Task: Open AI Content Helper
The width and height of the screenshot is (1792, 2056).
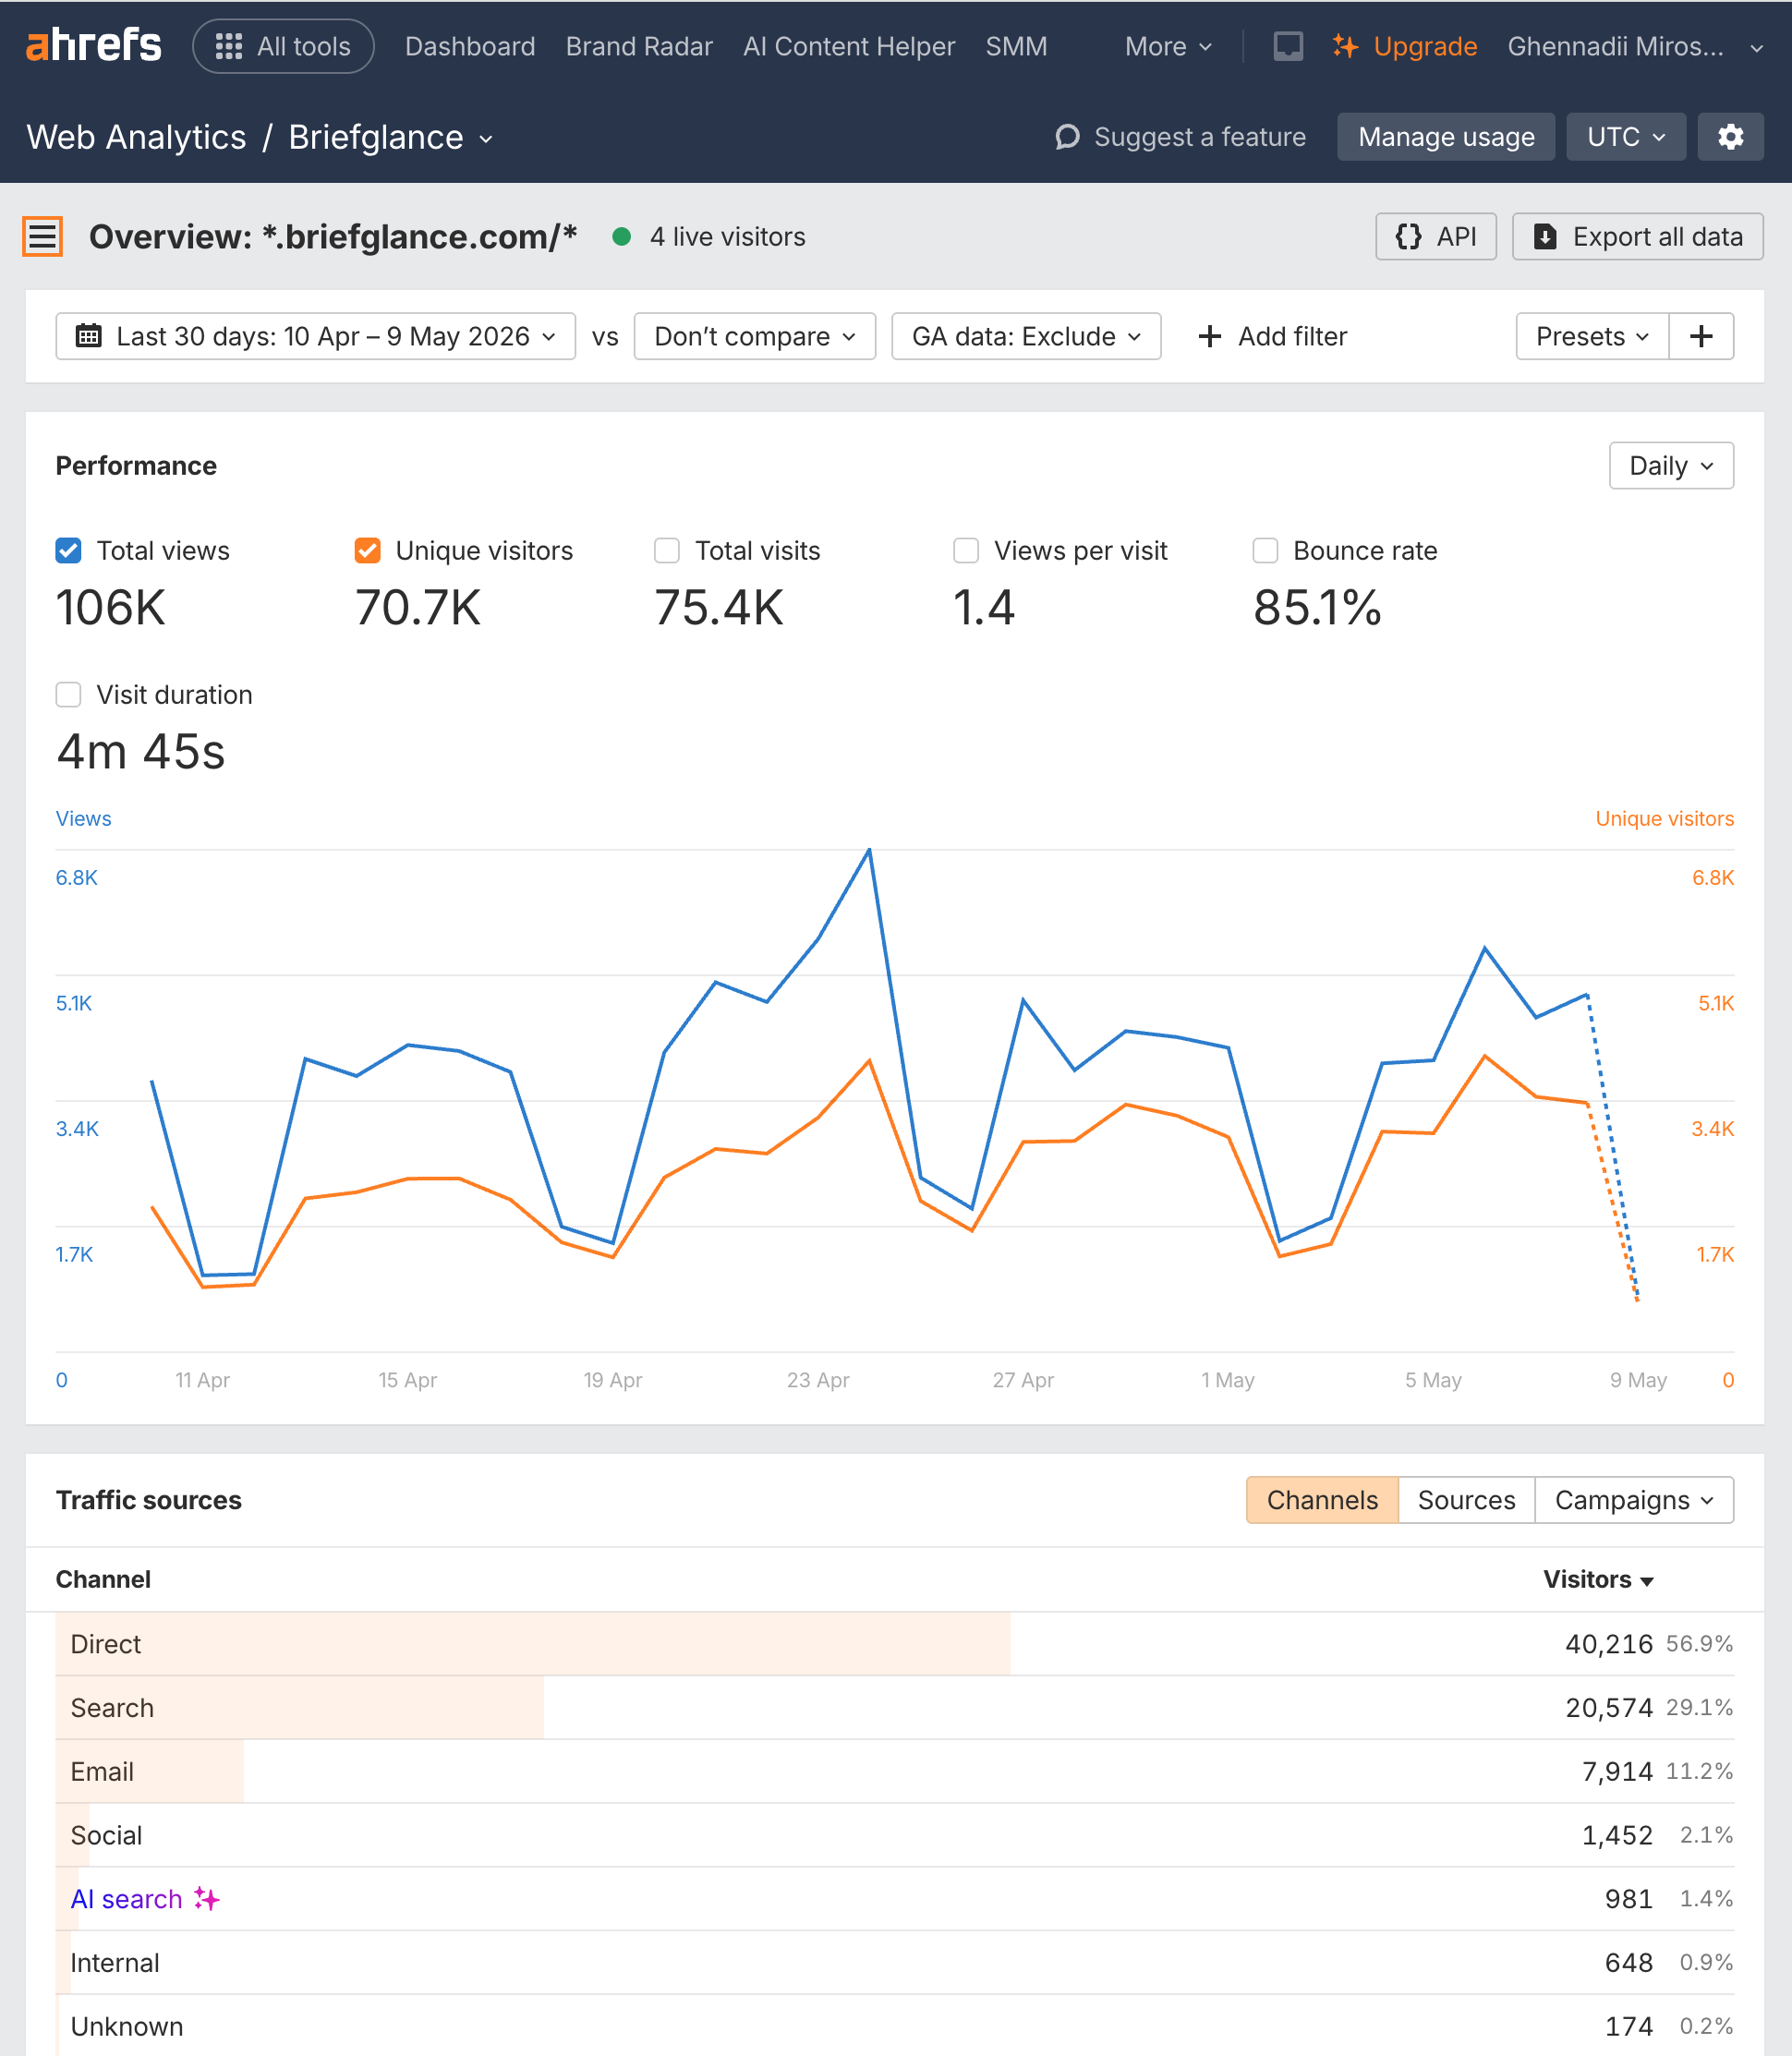Action: click(849, 46)
